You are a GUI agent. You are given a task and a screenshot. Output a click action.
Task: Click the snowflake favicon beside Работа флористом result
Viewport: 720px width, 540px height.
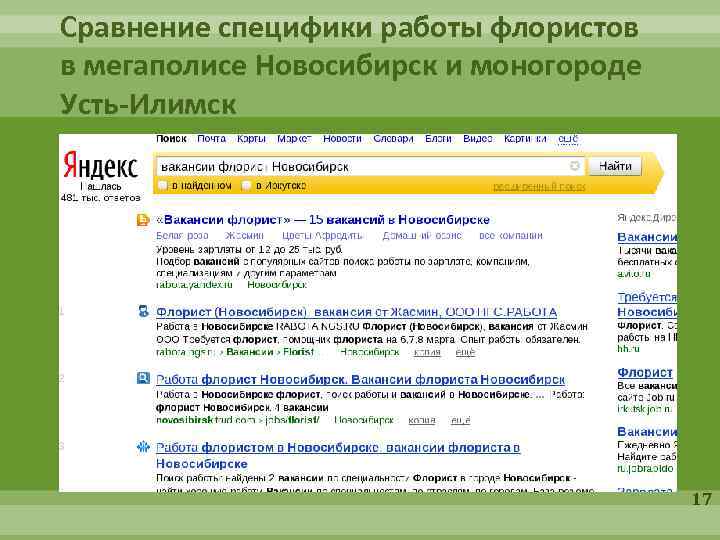(x=143, y=446)
